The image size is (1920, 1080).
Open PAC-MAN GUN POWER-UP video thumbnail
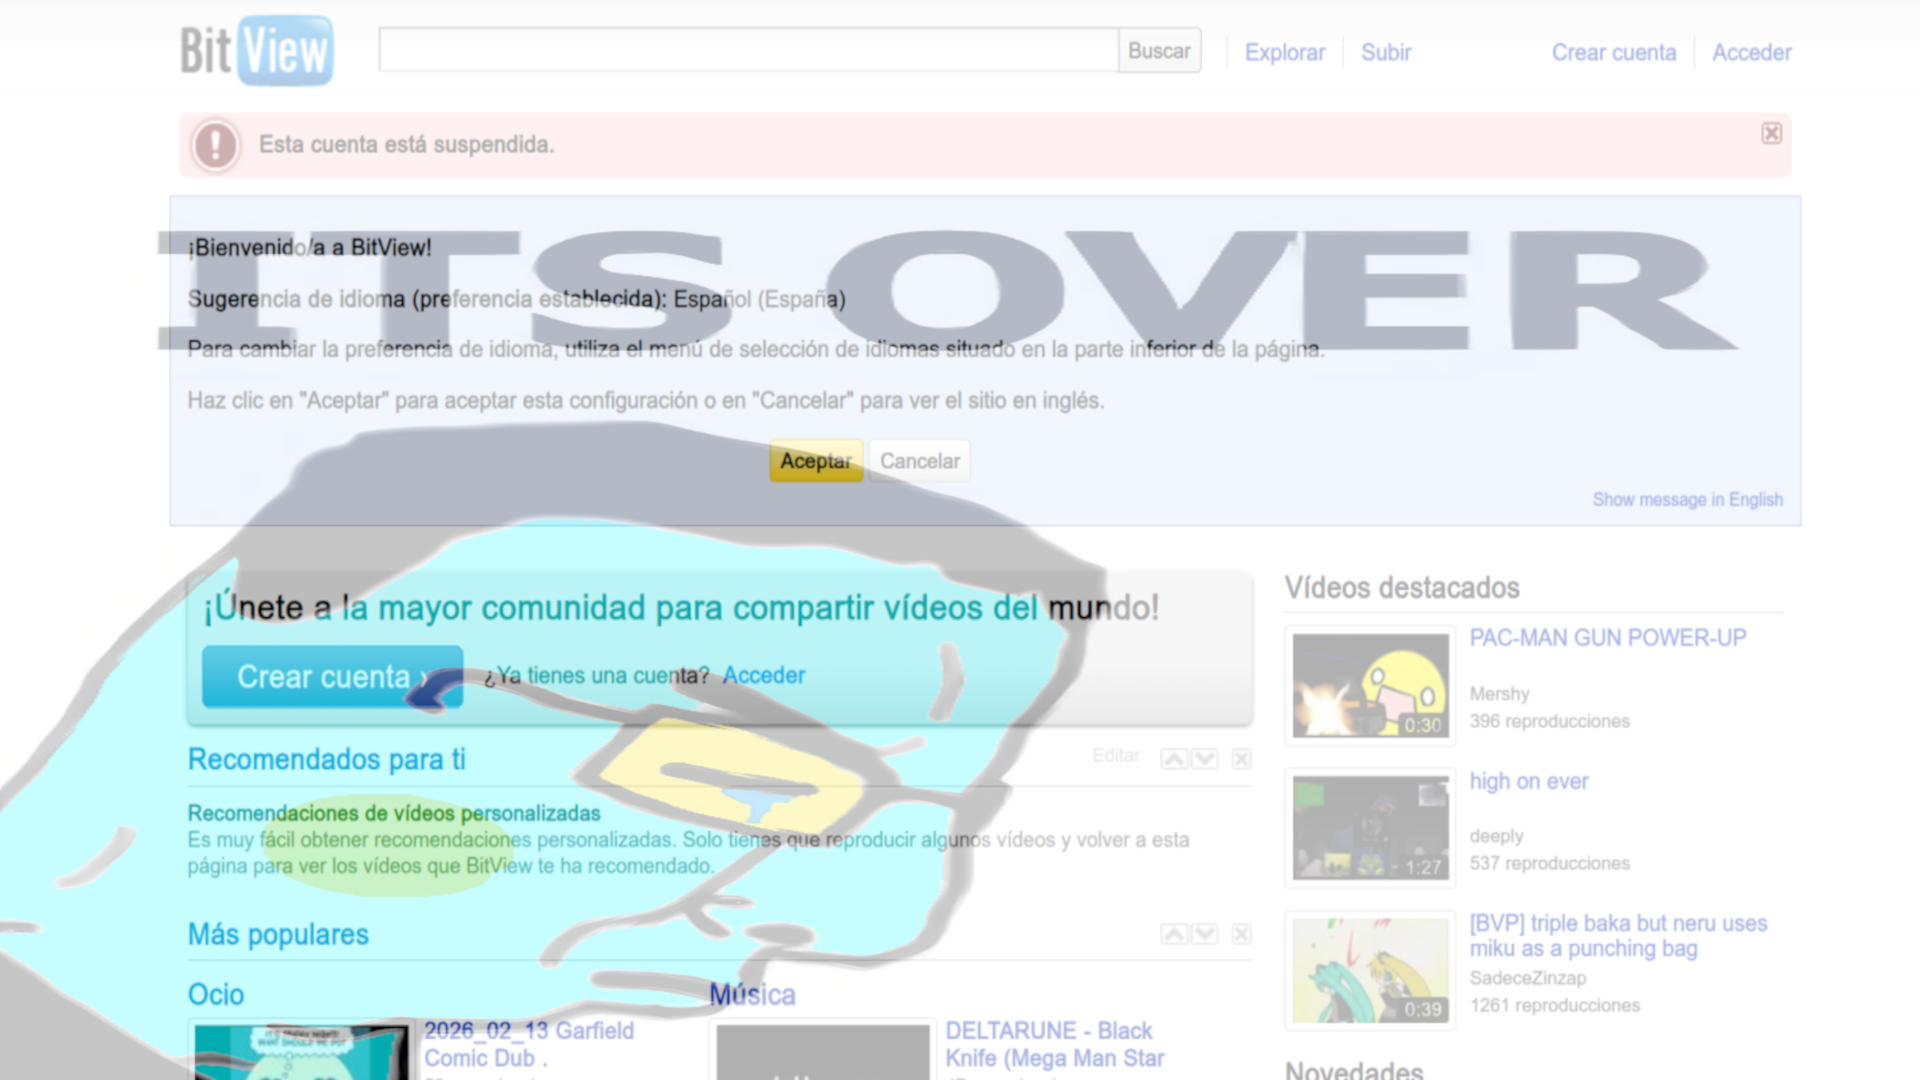[1370, 686]
